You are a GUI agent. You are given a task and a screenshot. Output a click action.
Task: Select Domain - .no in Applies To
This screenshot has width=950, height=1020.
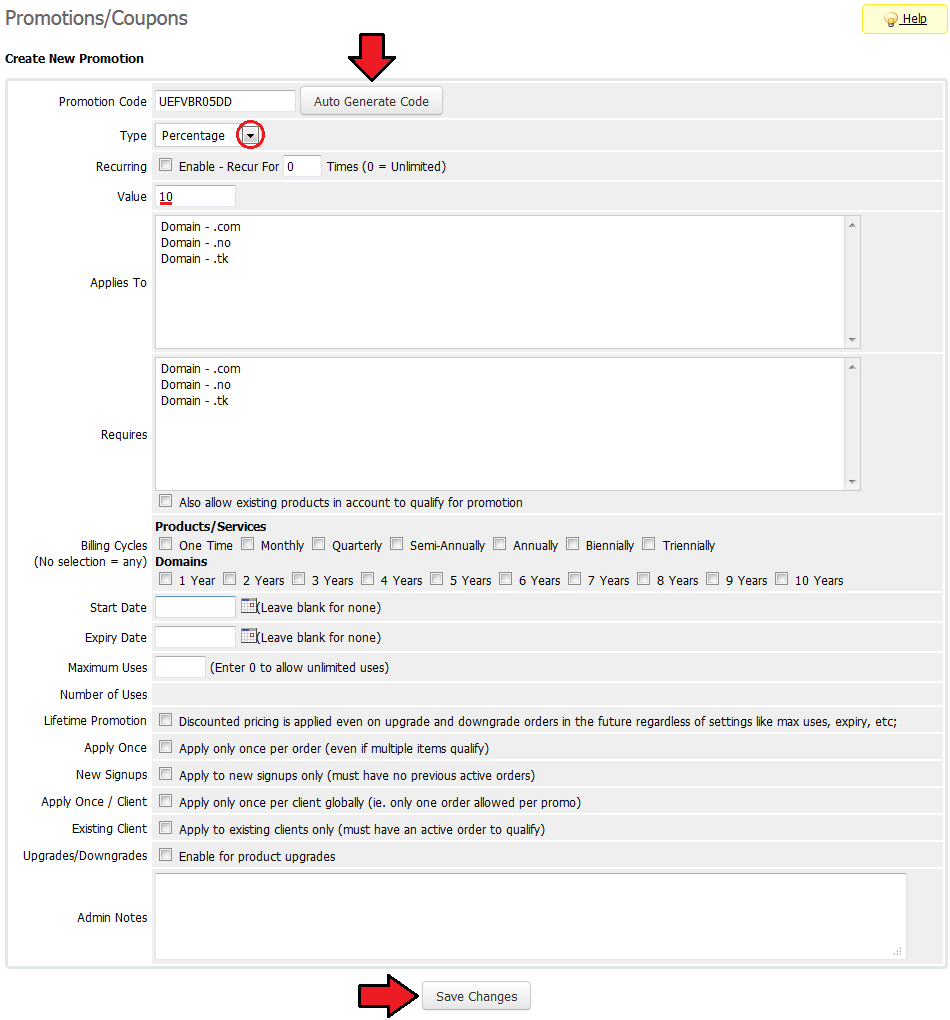coord(196,243)
